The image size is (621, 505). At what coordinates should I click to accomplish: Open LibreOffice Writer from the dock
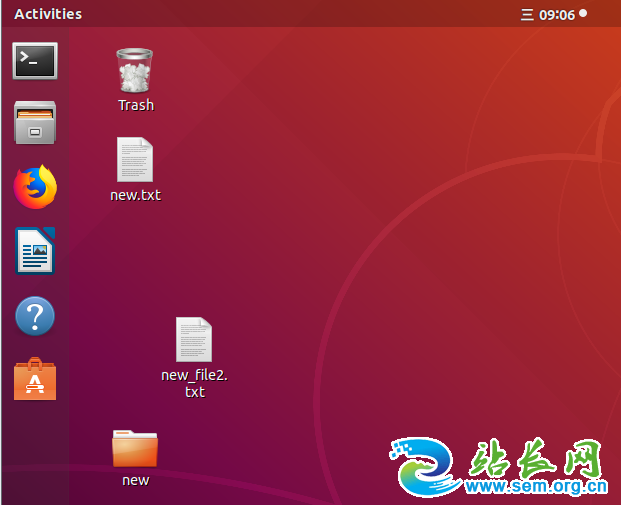click(35, 251)
